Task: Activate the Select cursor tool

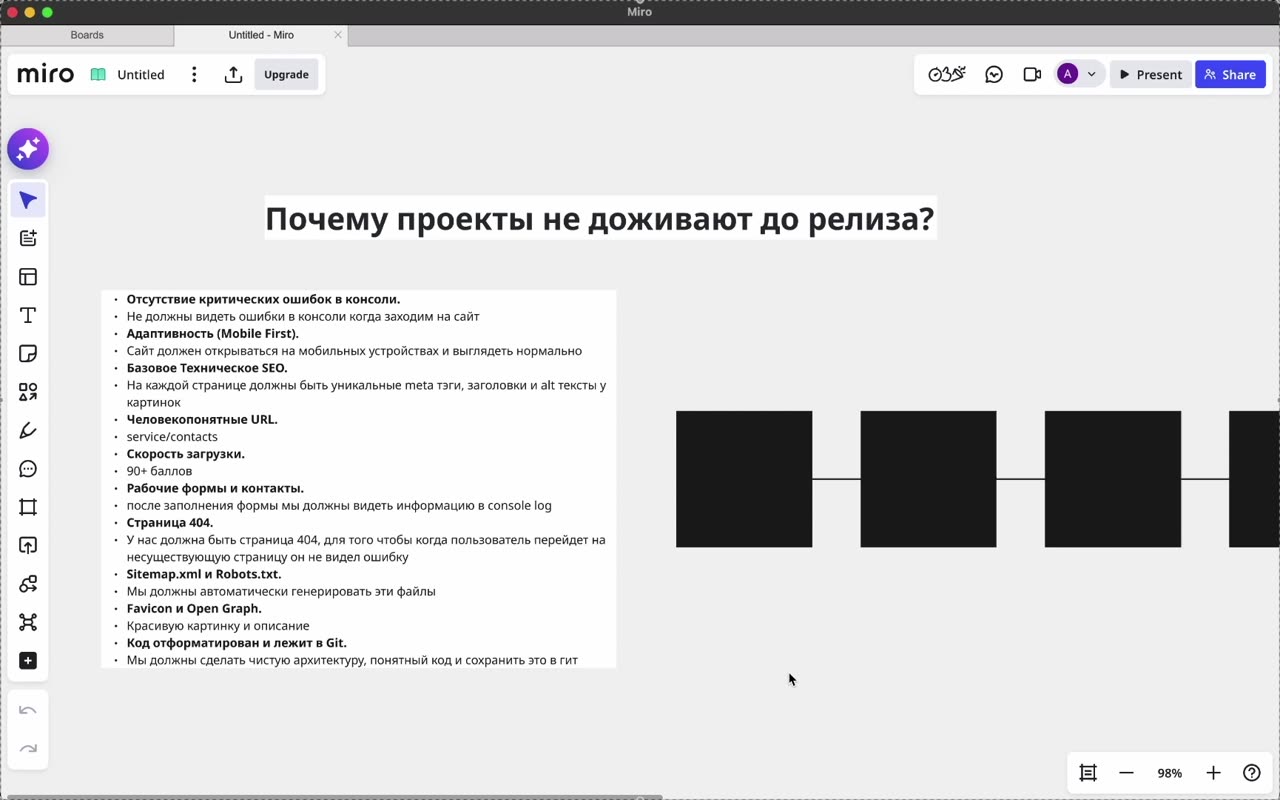Action: pyautogui.click(x=28, y=200)
